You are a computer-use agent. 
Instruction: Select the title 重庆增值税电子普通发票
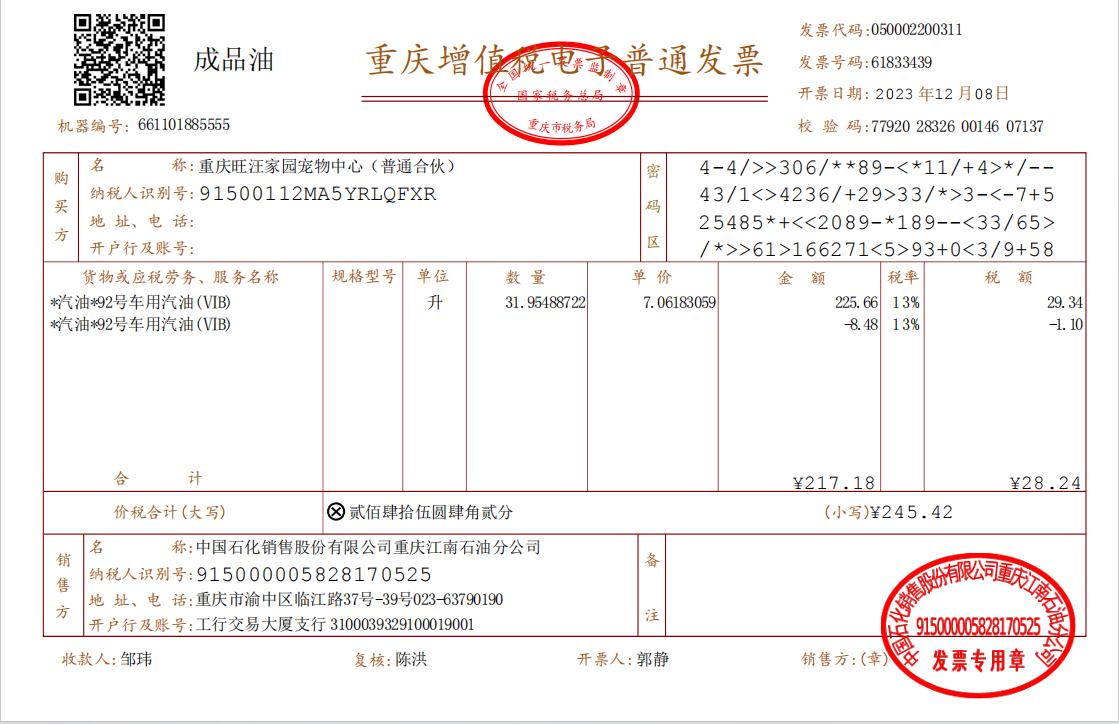(x=564, y=61)
